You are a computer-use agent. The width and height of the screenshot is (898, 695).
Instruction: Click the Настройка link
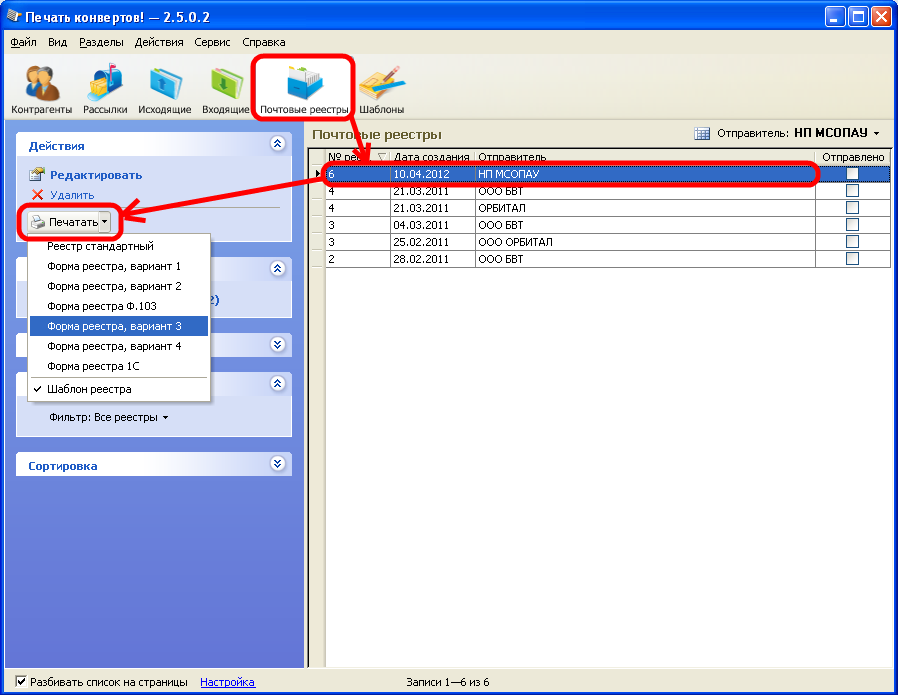[x=227, y=682]
